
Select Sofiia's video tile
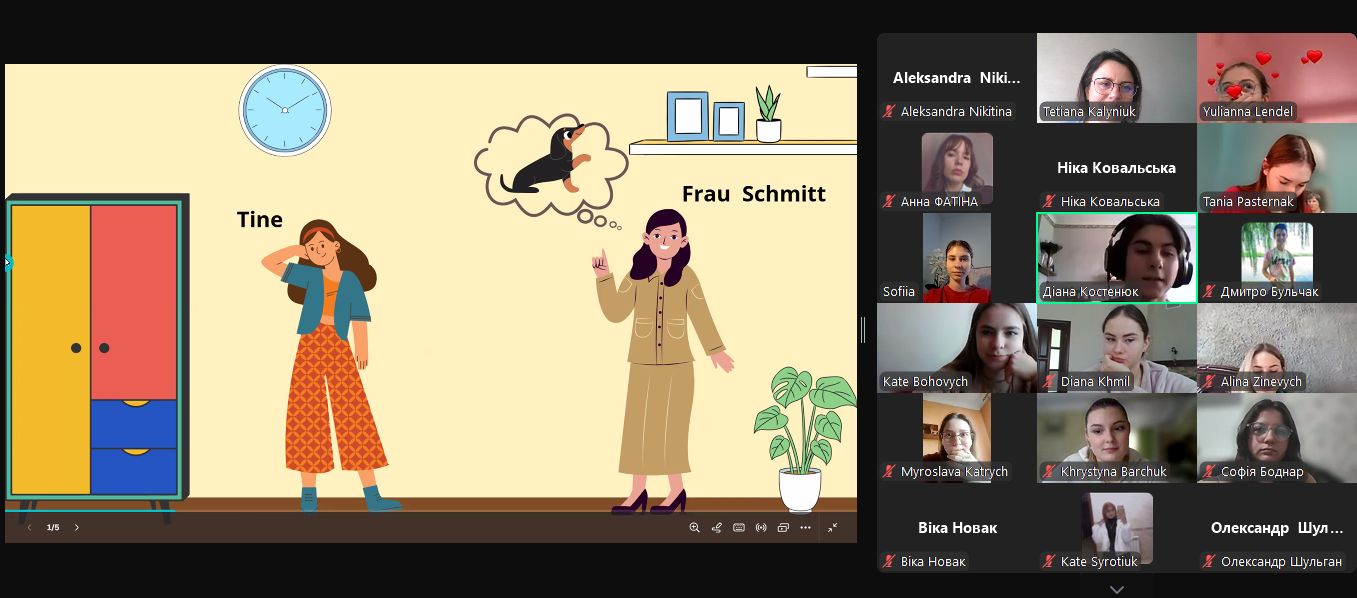coord(957,258)
